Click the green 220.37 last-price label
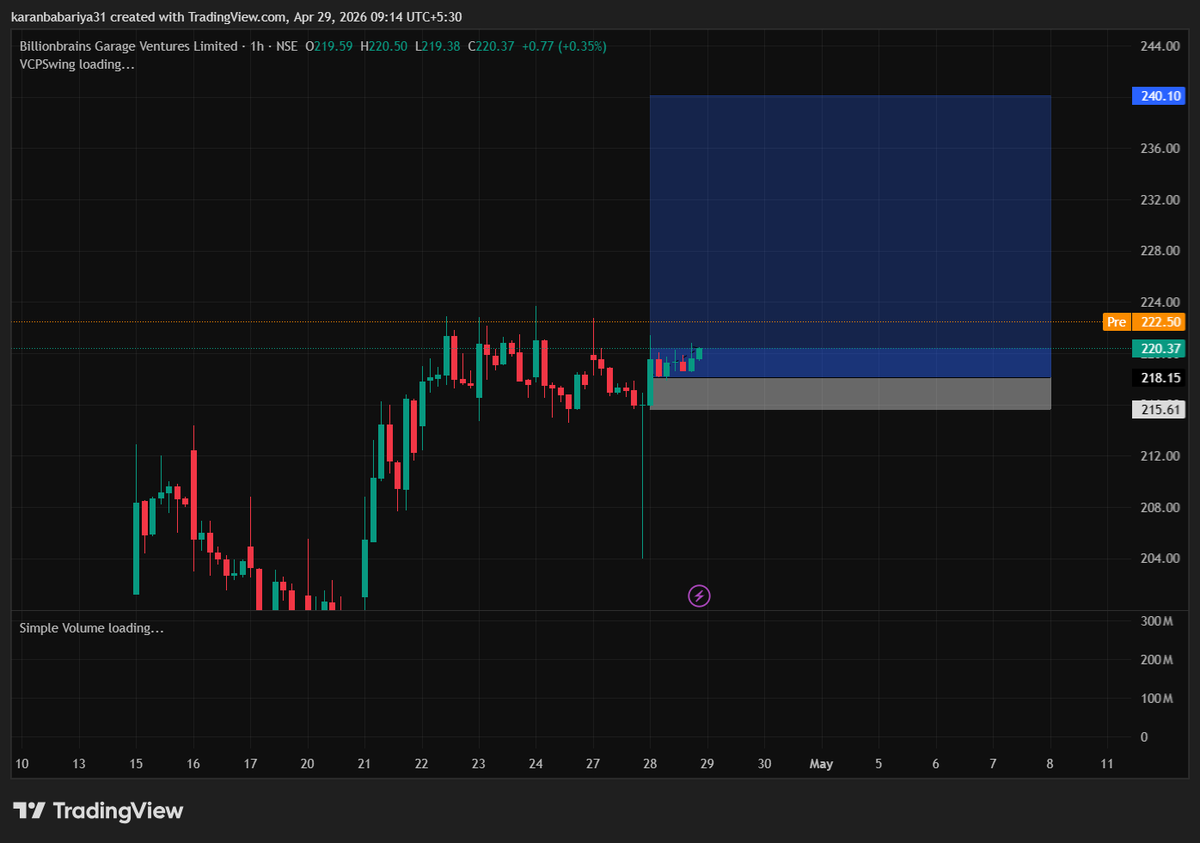 point(1158,348)
